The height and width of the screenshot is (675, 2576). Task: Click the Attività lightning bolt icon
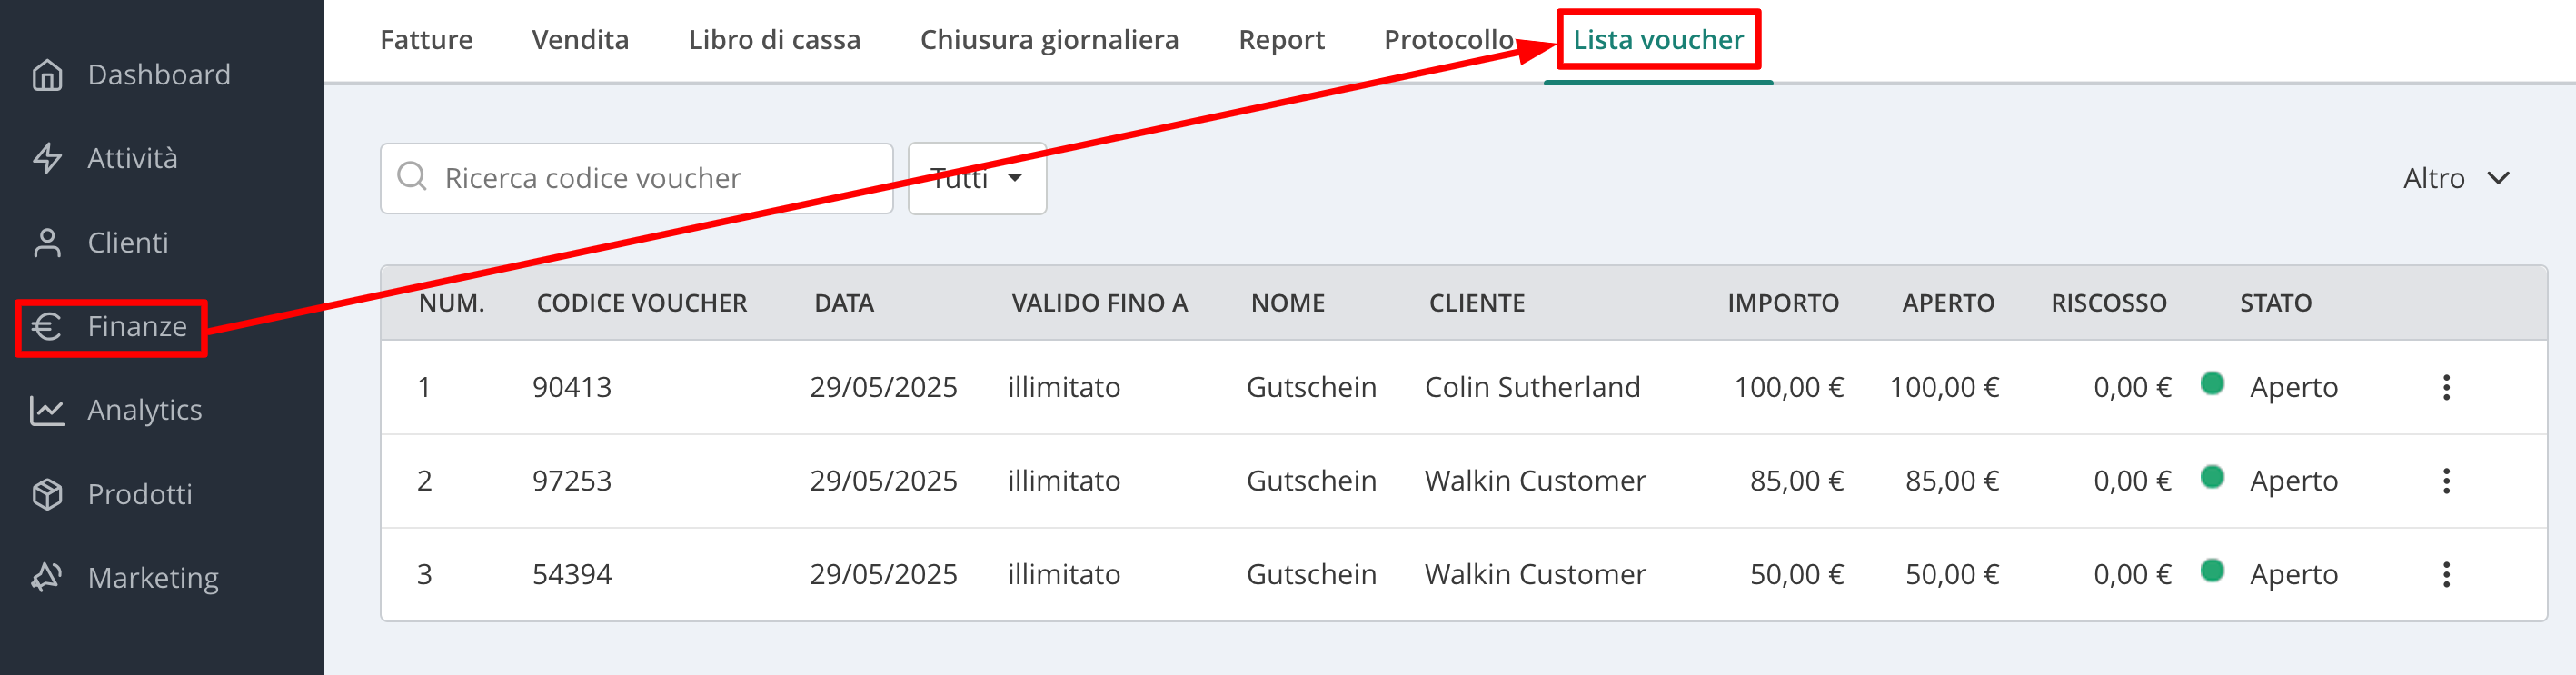[47, 158]
